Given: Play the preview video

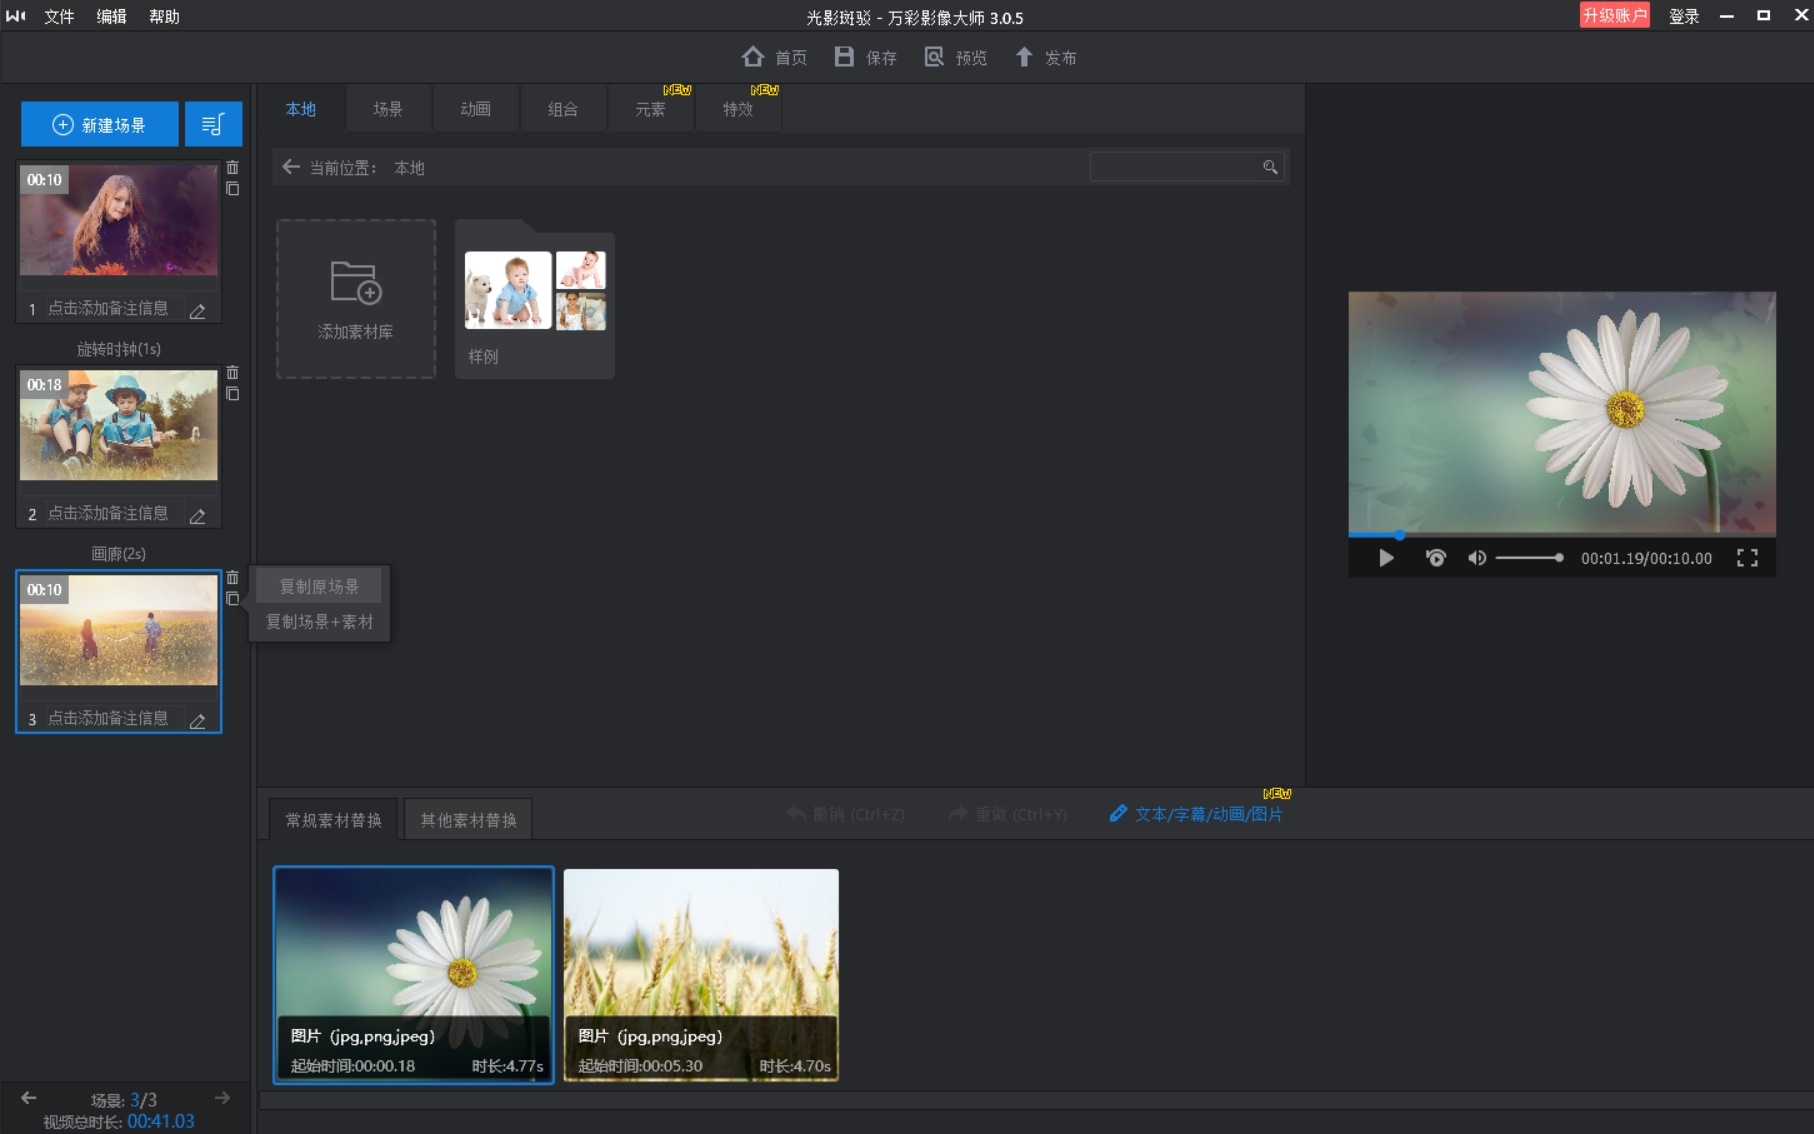Looking at the screenshot, I should tap(1386, 558).
